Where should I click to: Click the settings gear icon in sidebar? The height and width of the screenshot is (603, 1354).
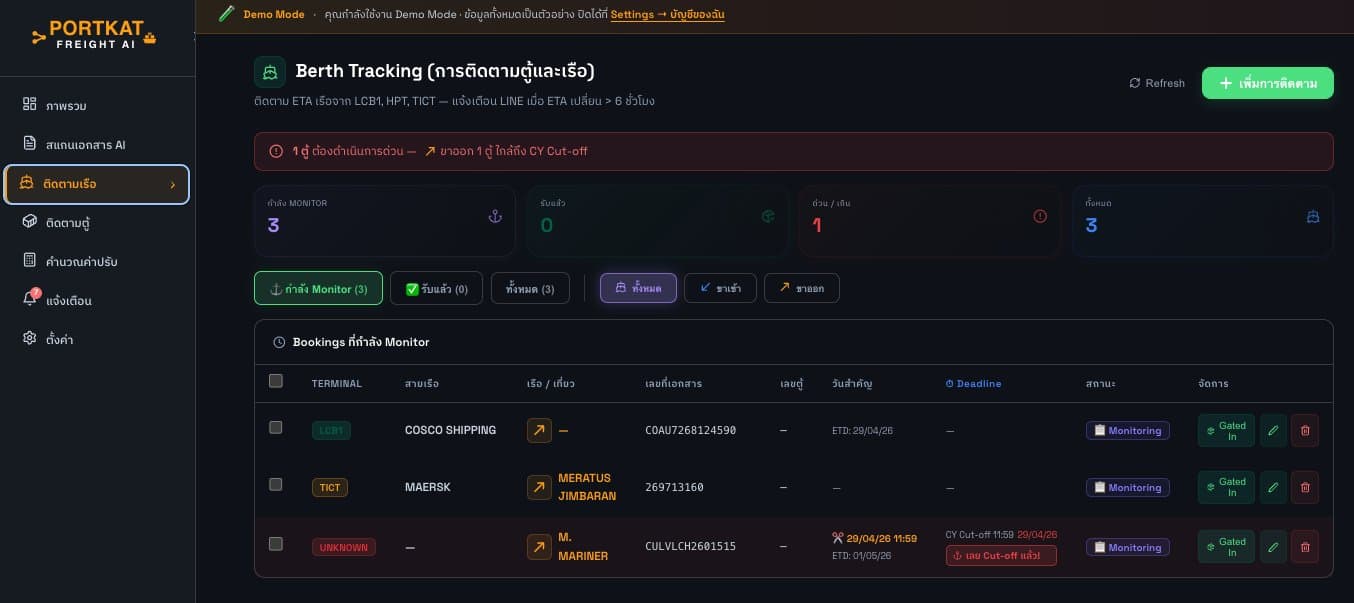[29, 338]
